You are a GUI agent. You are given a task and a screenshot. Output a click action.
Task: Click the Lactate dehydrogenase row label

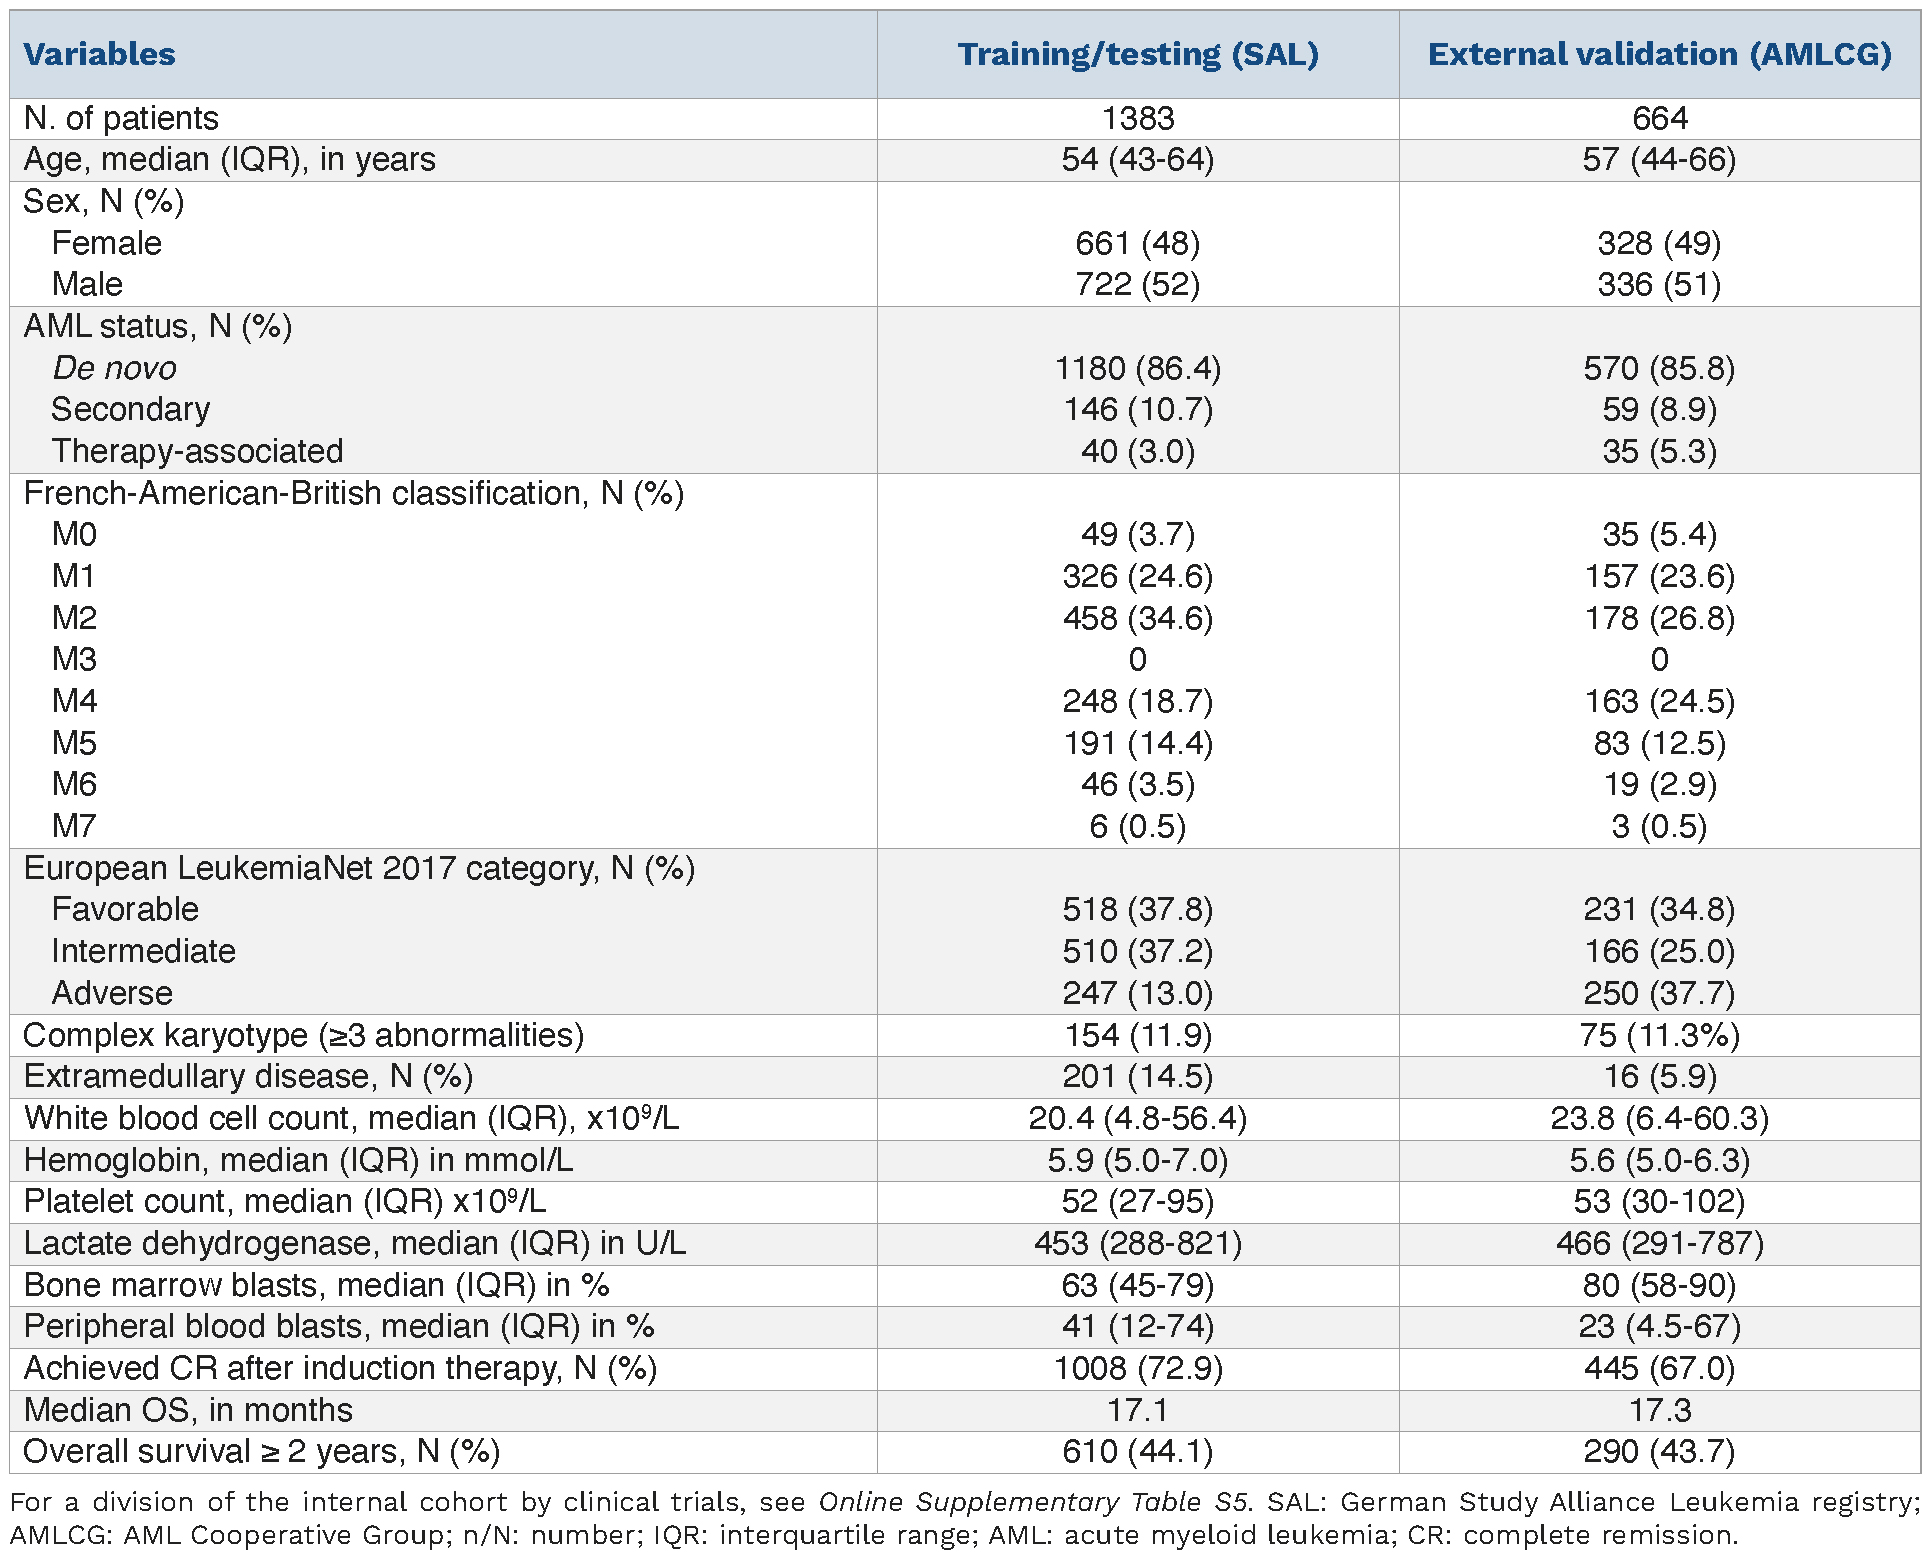pyautogui.click(x=355, y=1243)
